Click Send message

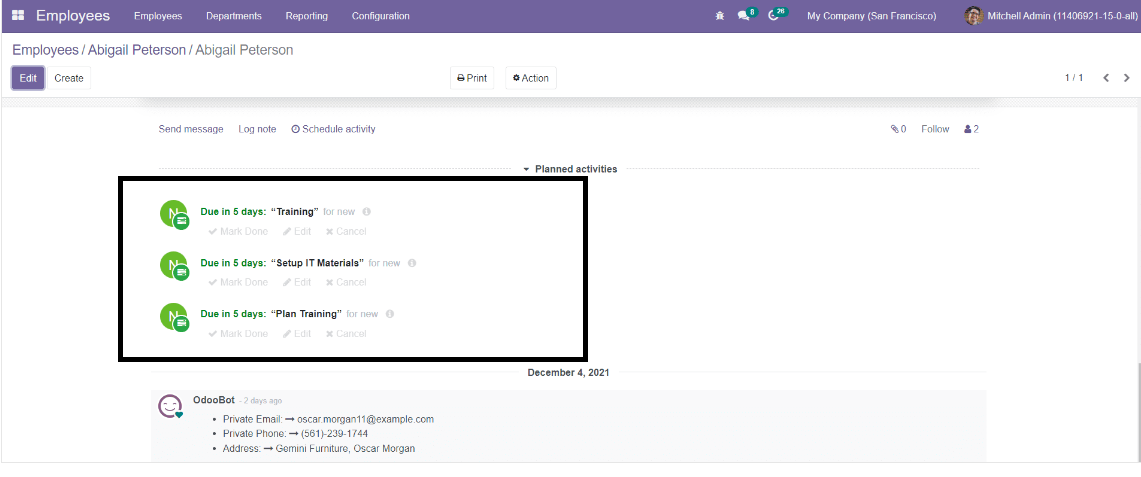coord(191,129)
